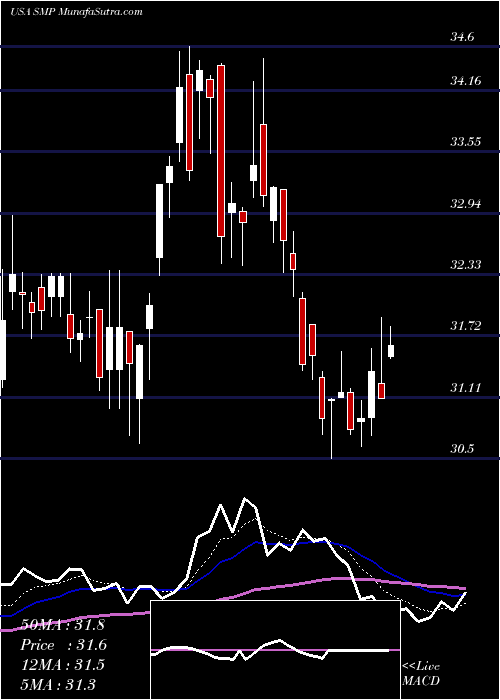Select the 34.6 price axis label
500x700 pixels.
coord(462,37)
